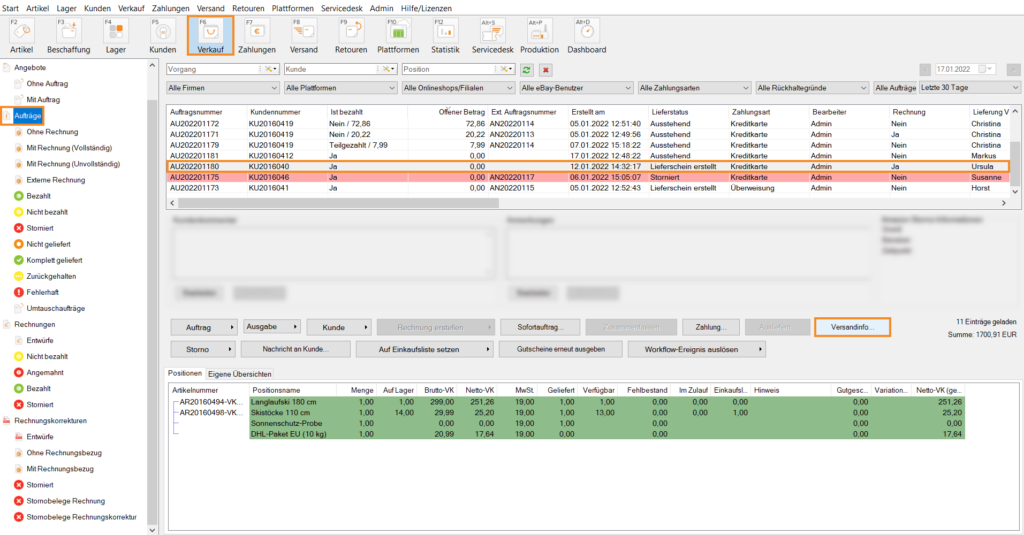This screenshot has height=535, width=1024.
Task: Open the Hilfe/Lizenzen menu
Action: [426, 7]
